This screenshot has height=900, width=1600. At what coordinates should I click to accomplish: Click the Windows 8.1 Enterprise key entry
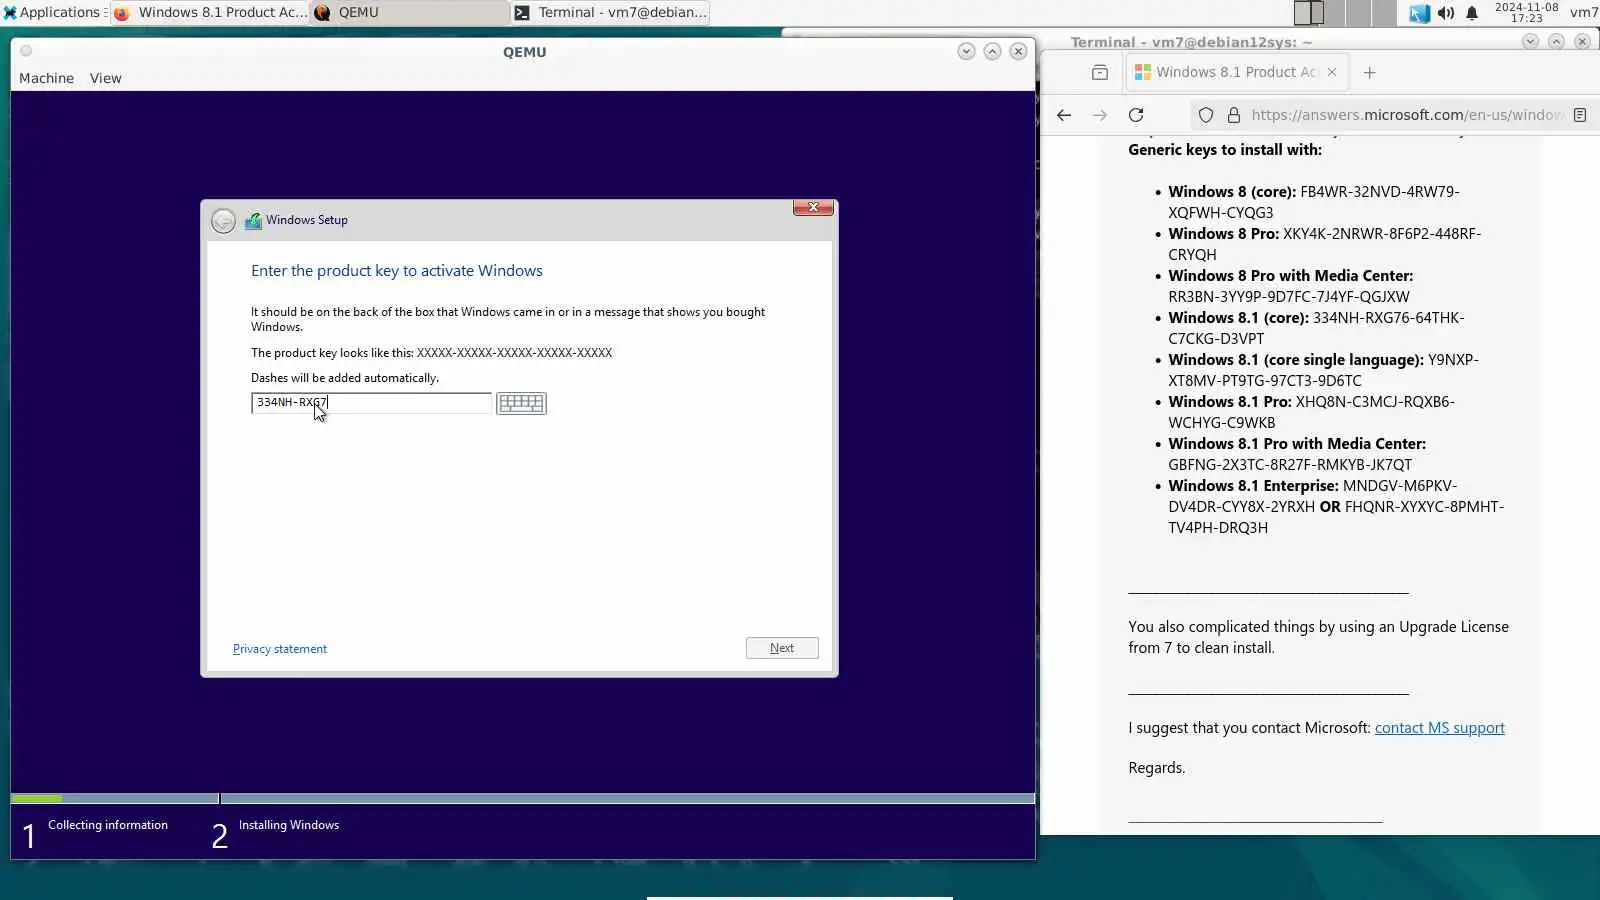pyautogui.click(x=1336, y=507)
